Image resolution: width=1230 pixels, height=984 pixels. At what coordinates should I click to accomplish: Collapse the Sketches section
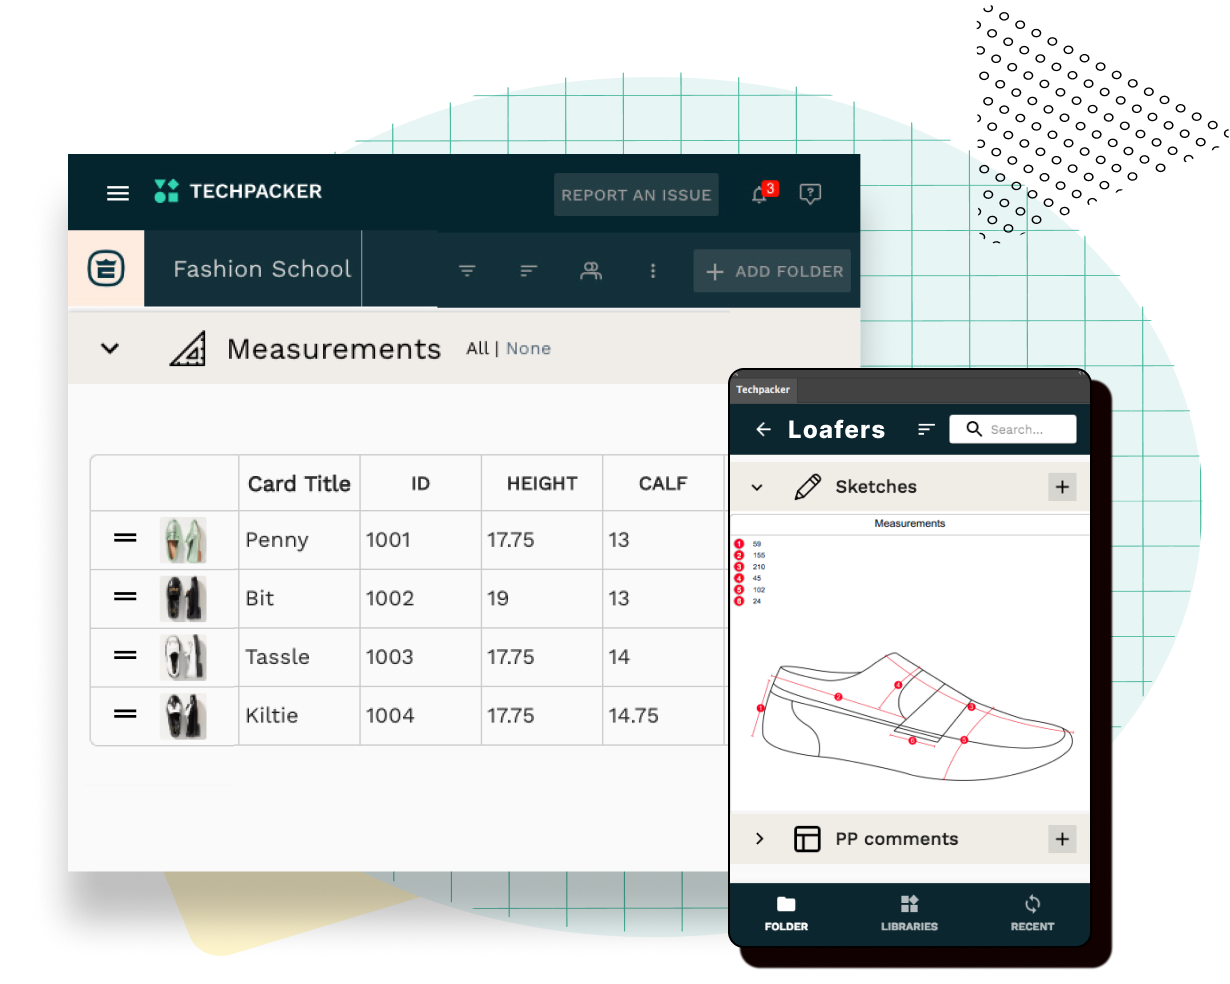(757, 486)
